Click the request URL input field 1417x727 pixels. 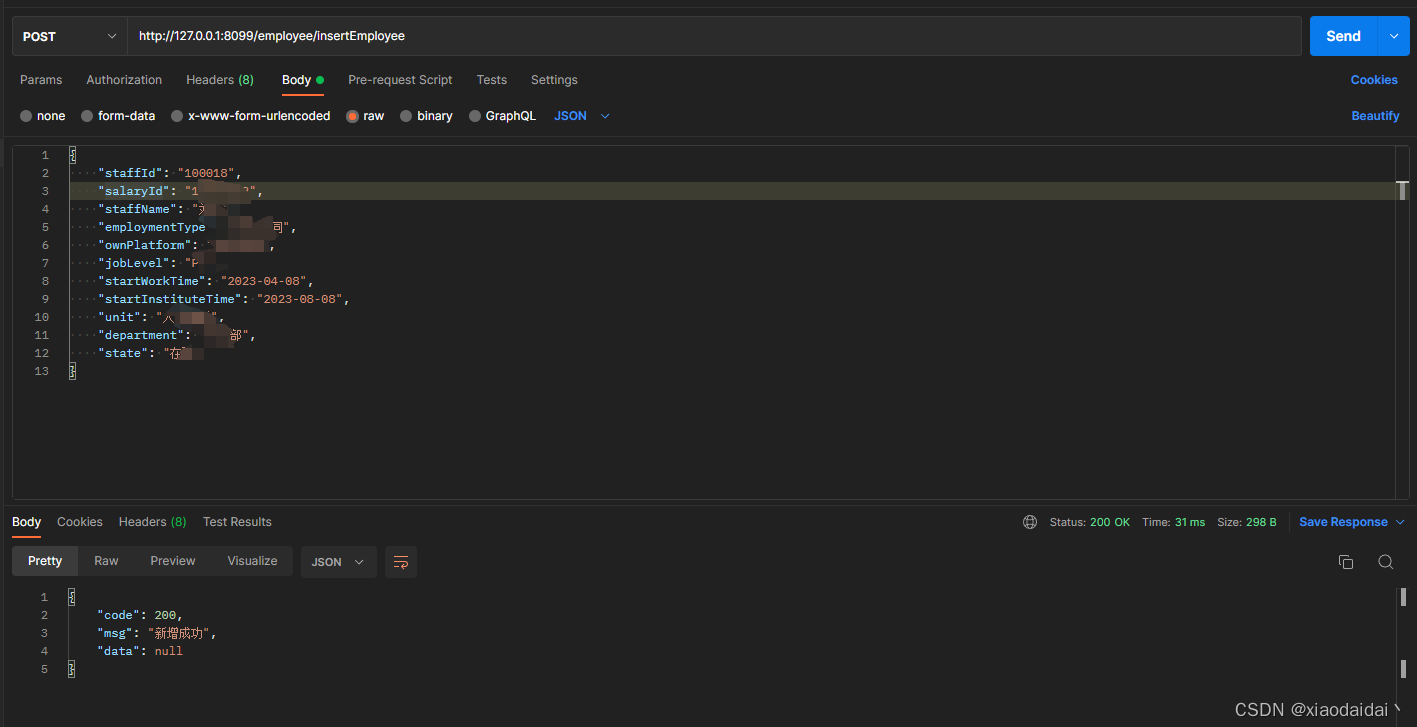point(714,36)
